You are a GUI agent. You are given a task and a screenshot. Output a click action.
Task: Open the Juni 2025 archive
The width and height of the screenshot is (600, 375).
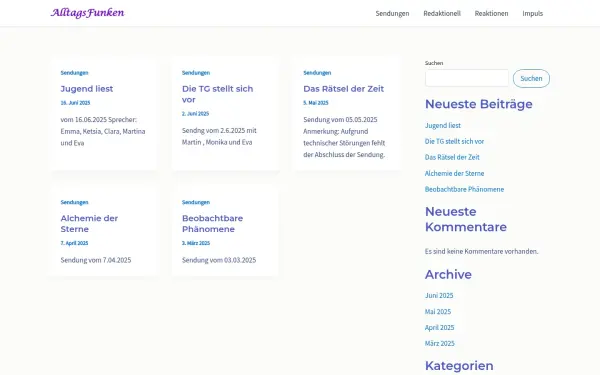point(439,295)
